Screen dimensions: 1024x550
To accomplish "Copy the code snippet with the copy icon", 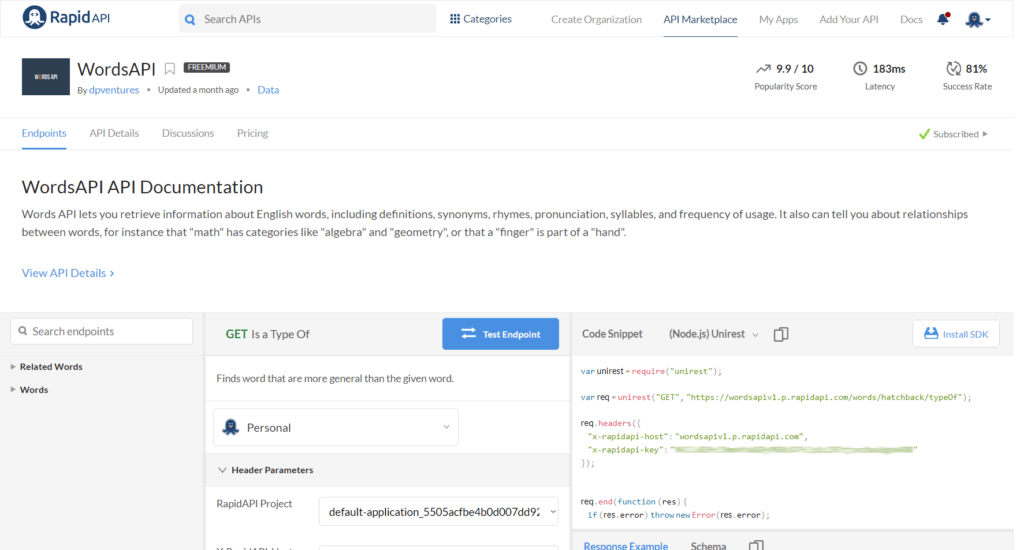I will coord(780,334).
